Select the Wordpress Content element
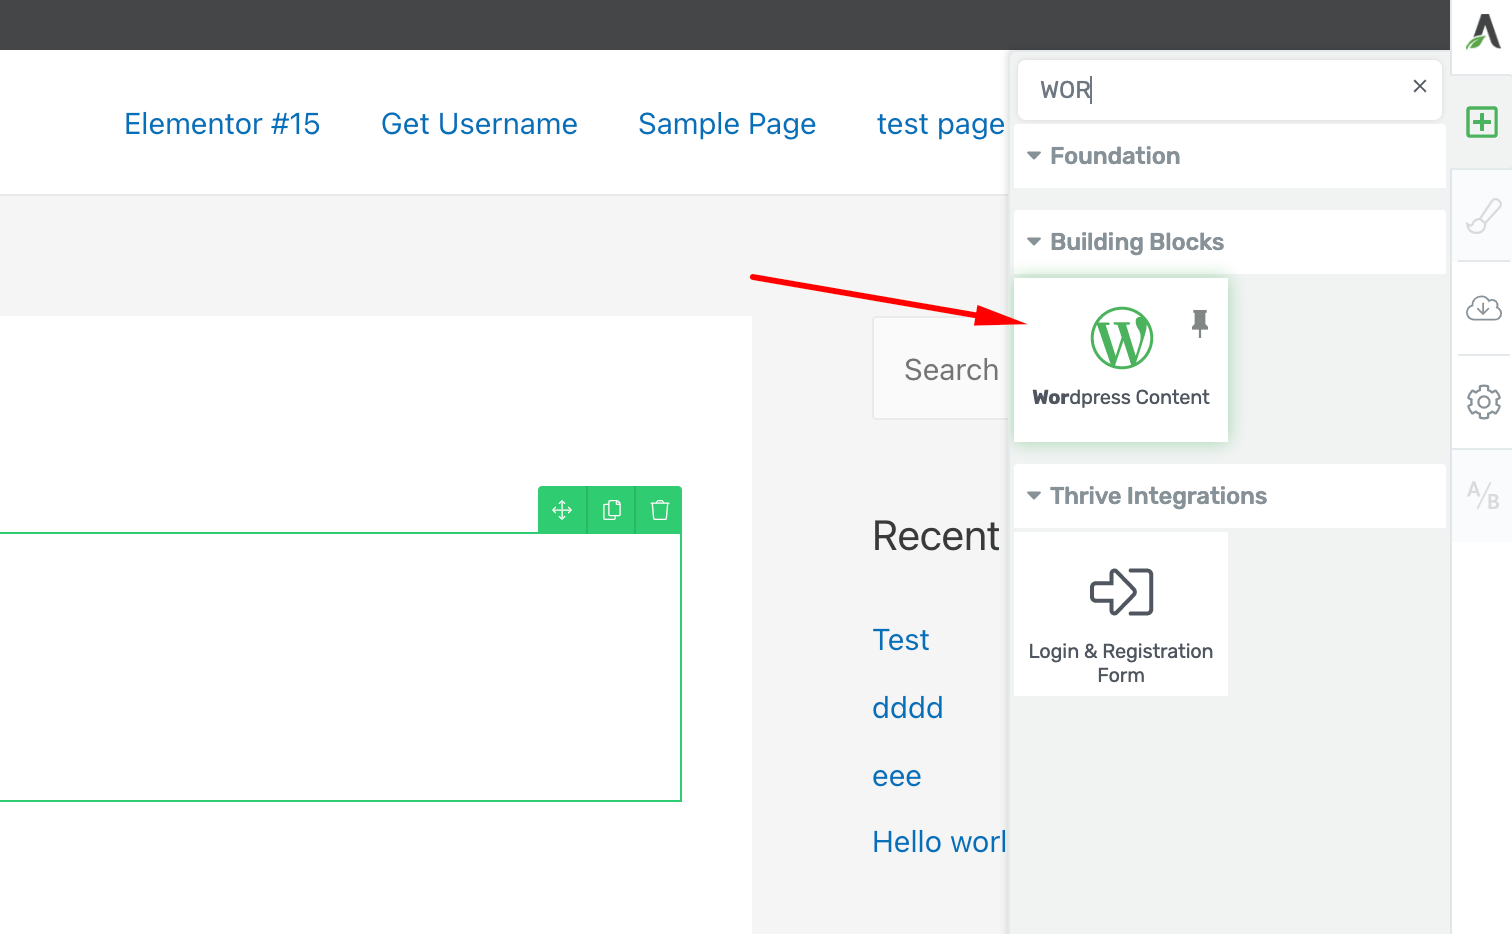This screenshot has width=1512, height=934. (1120, 360)
